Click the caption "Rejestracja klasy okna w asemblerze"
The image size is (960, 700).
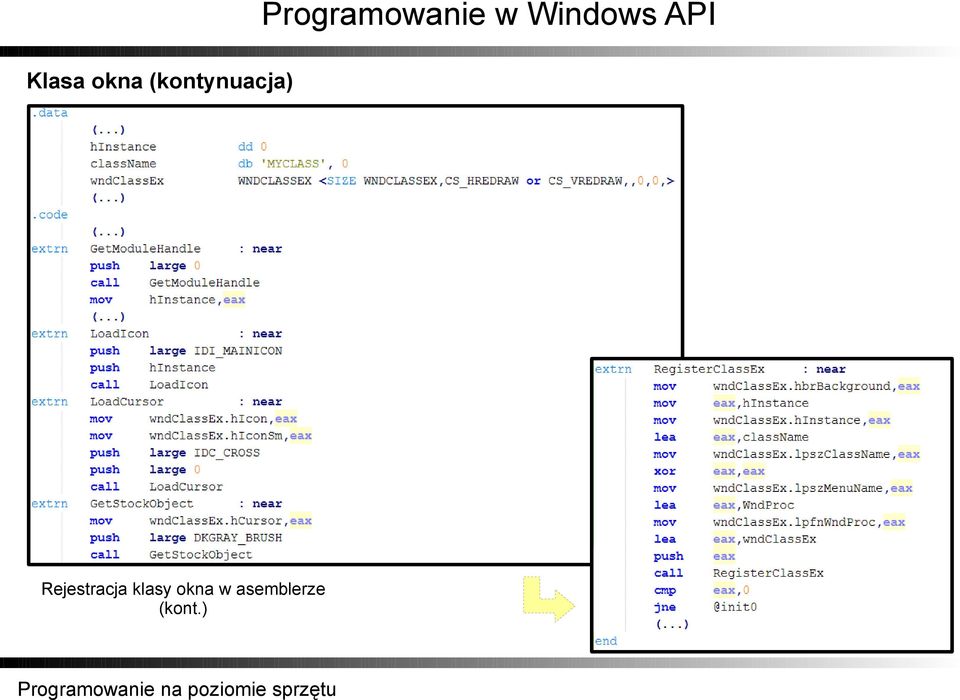(183, 589)
